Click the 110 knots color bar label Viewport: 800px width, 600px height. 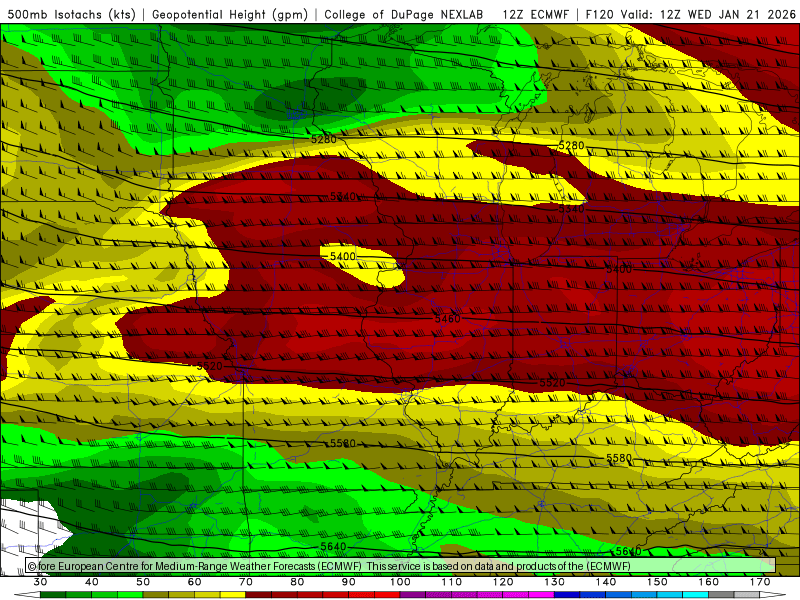tap(452, 582)
